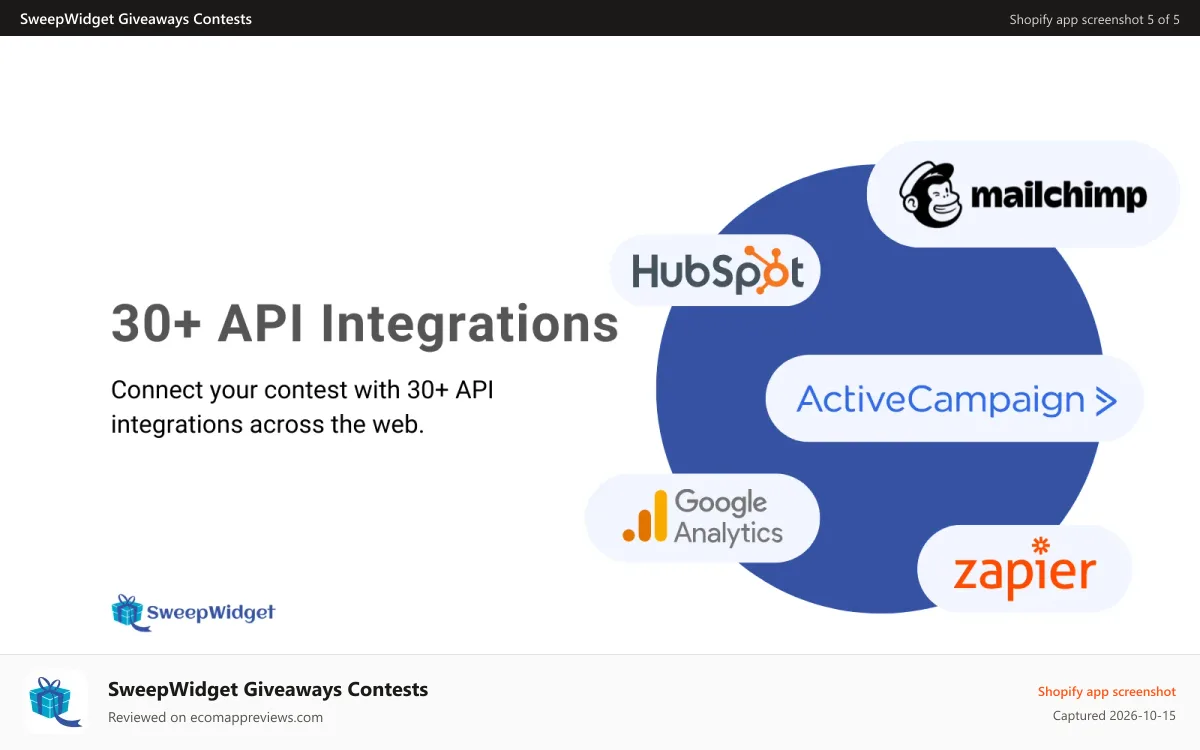
Task: Click the "Captured 2026-10-15" date text
Action: (1114, 716)
